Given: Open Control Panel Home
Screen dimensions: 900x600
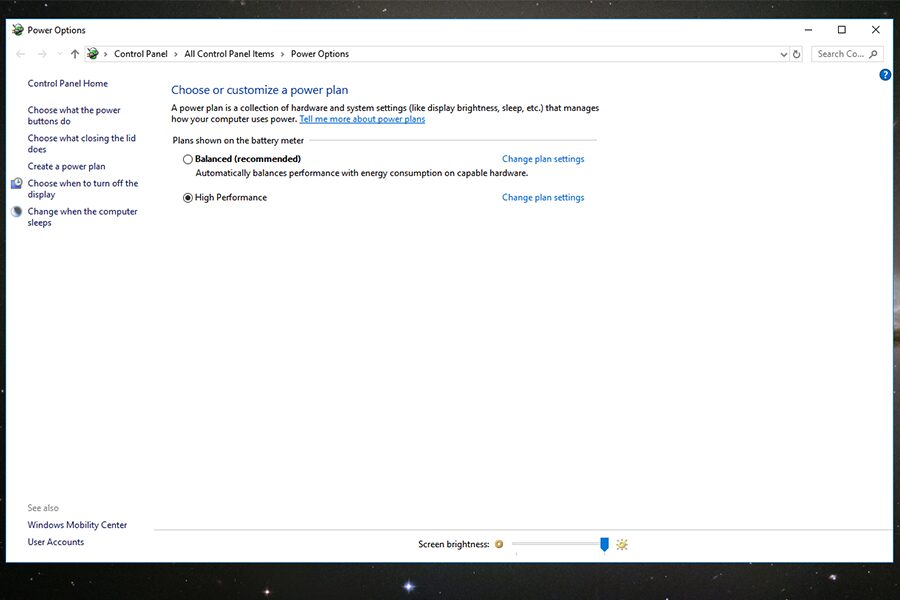Looking at the screenshot, I should click(68, 83).
